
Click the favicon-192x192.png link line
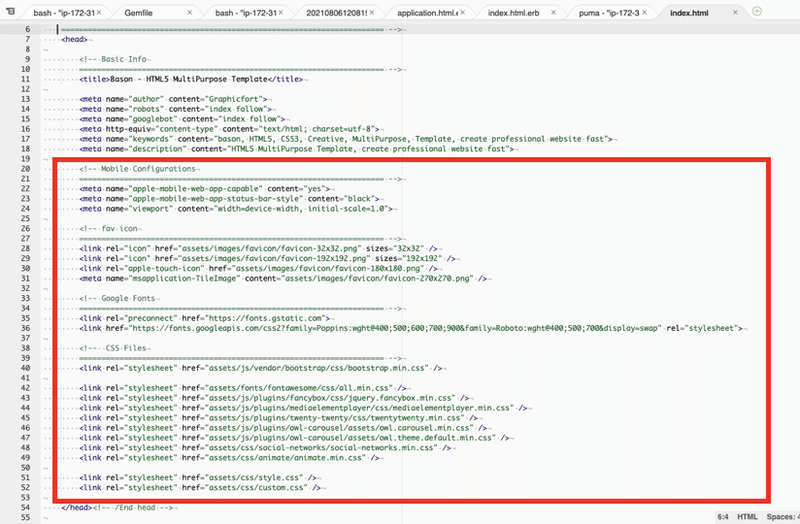pyautogui.click(x=265, y=259)
